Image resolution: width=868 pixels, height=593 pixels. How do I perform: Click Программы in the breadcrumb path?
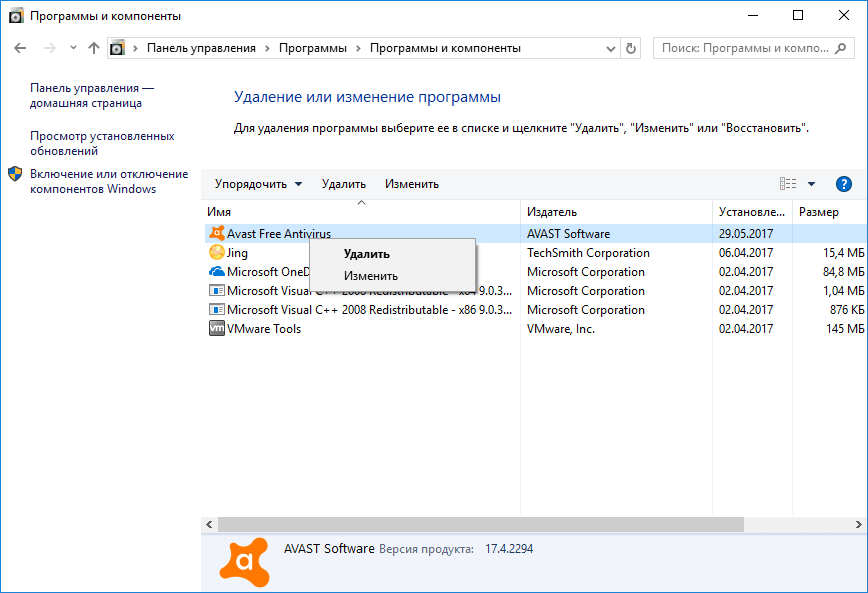313,48
